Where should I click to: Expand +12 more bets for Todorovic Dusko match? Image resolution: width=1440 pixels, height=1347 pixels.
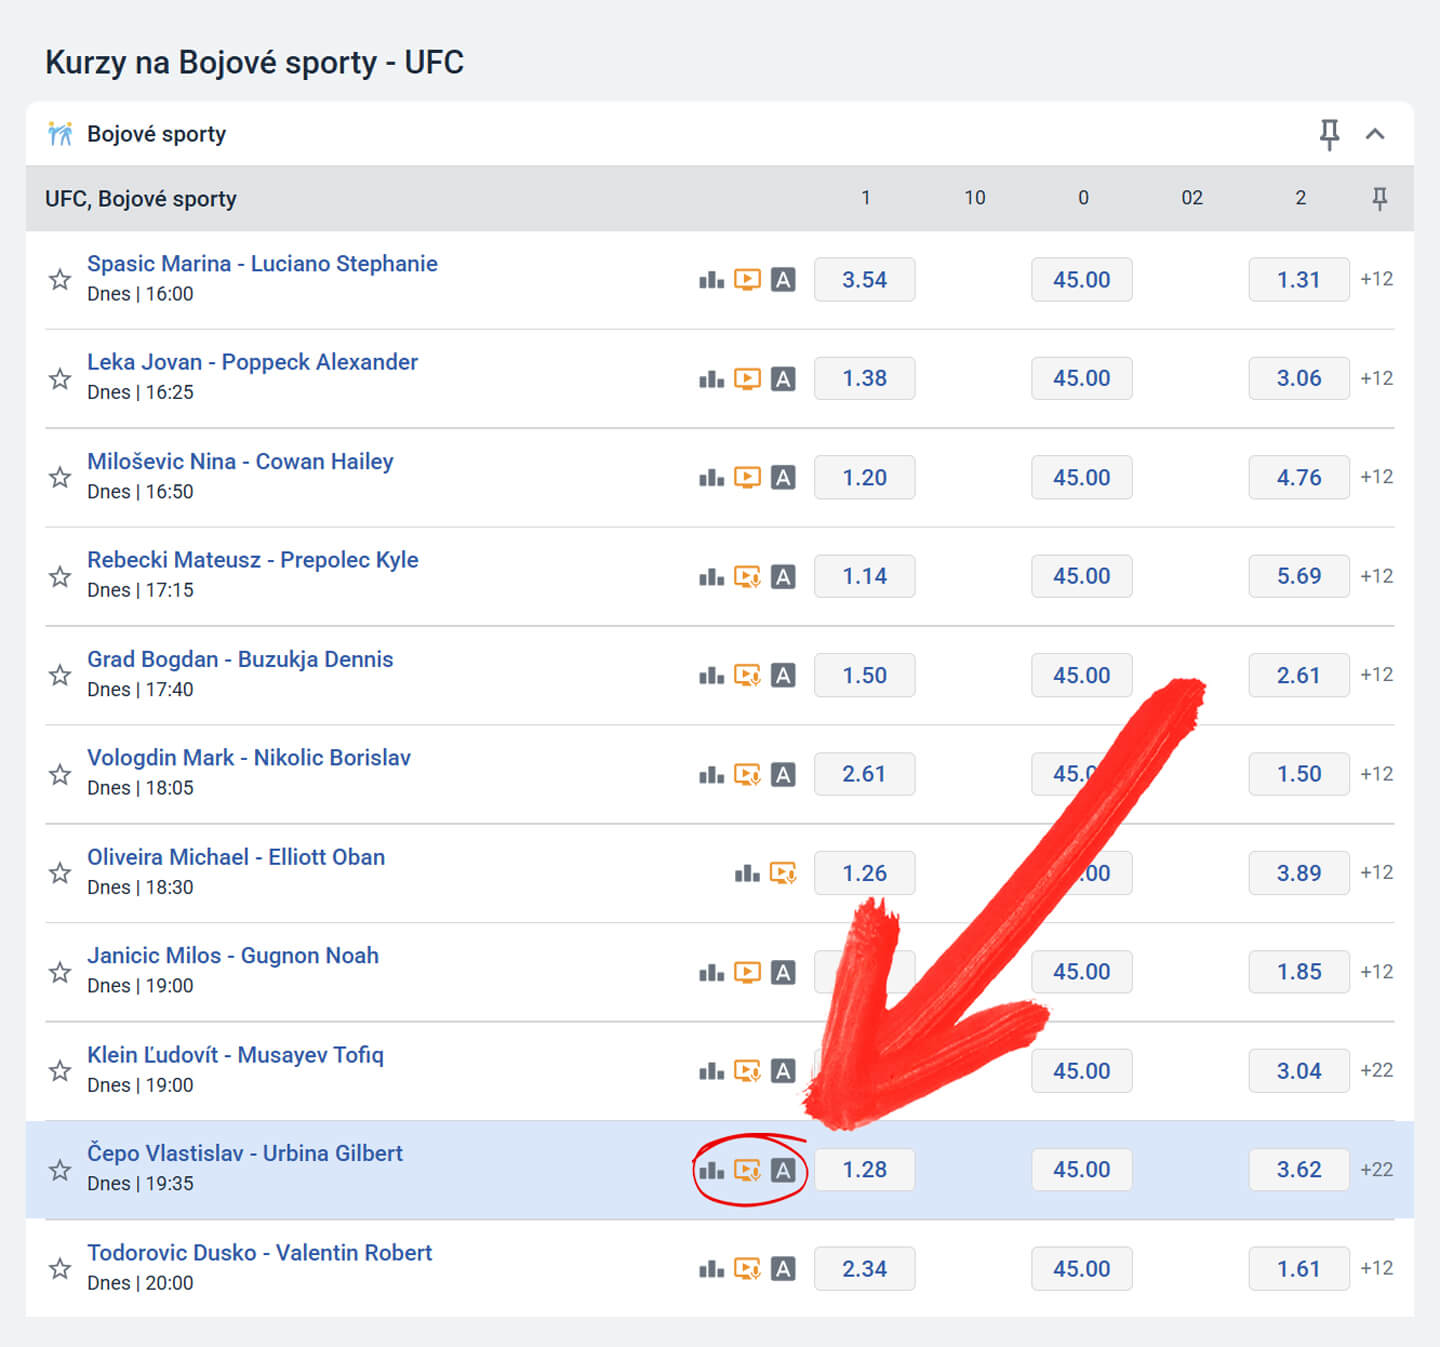click(1377, 1268)
